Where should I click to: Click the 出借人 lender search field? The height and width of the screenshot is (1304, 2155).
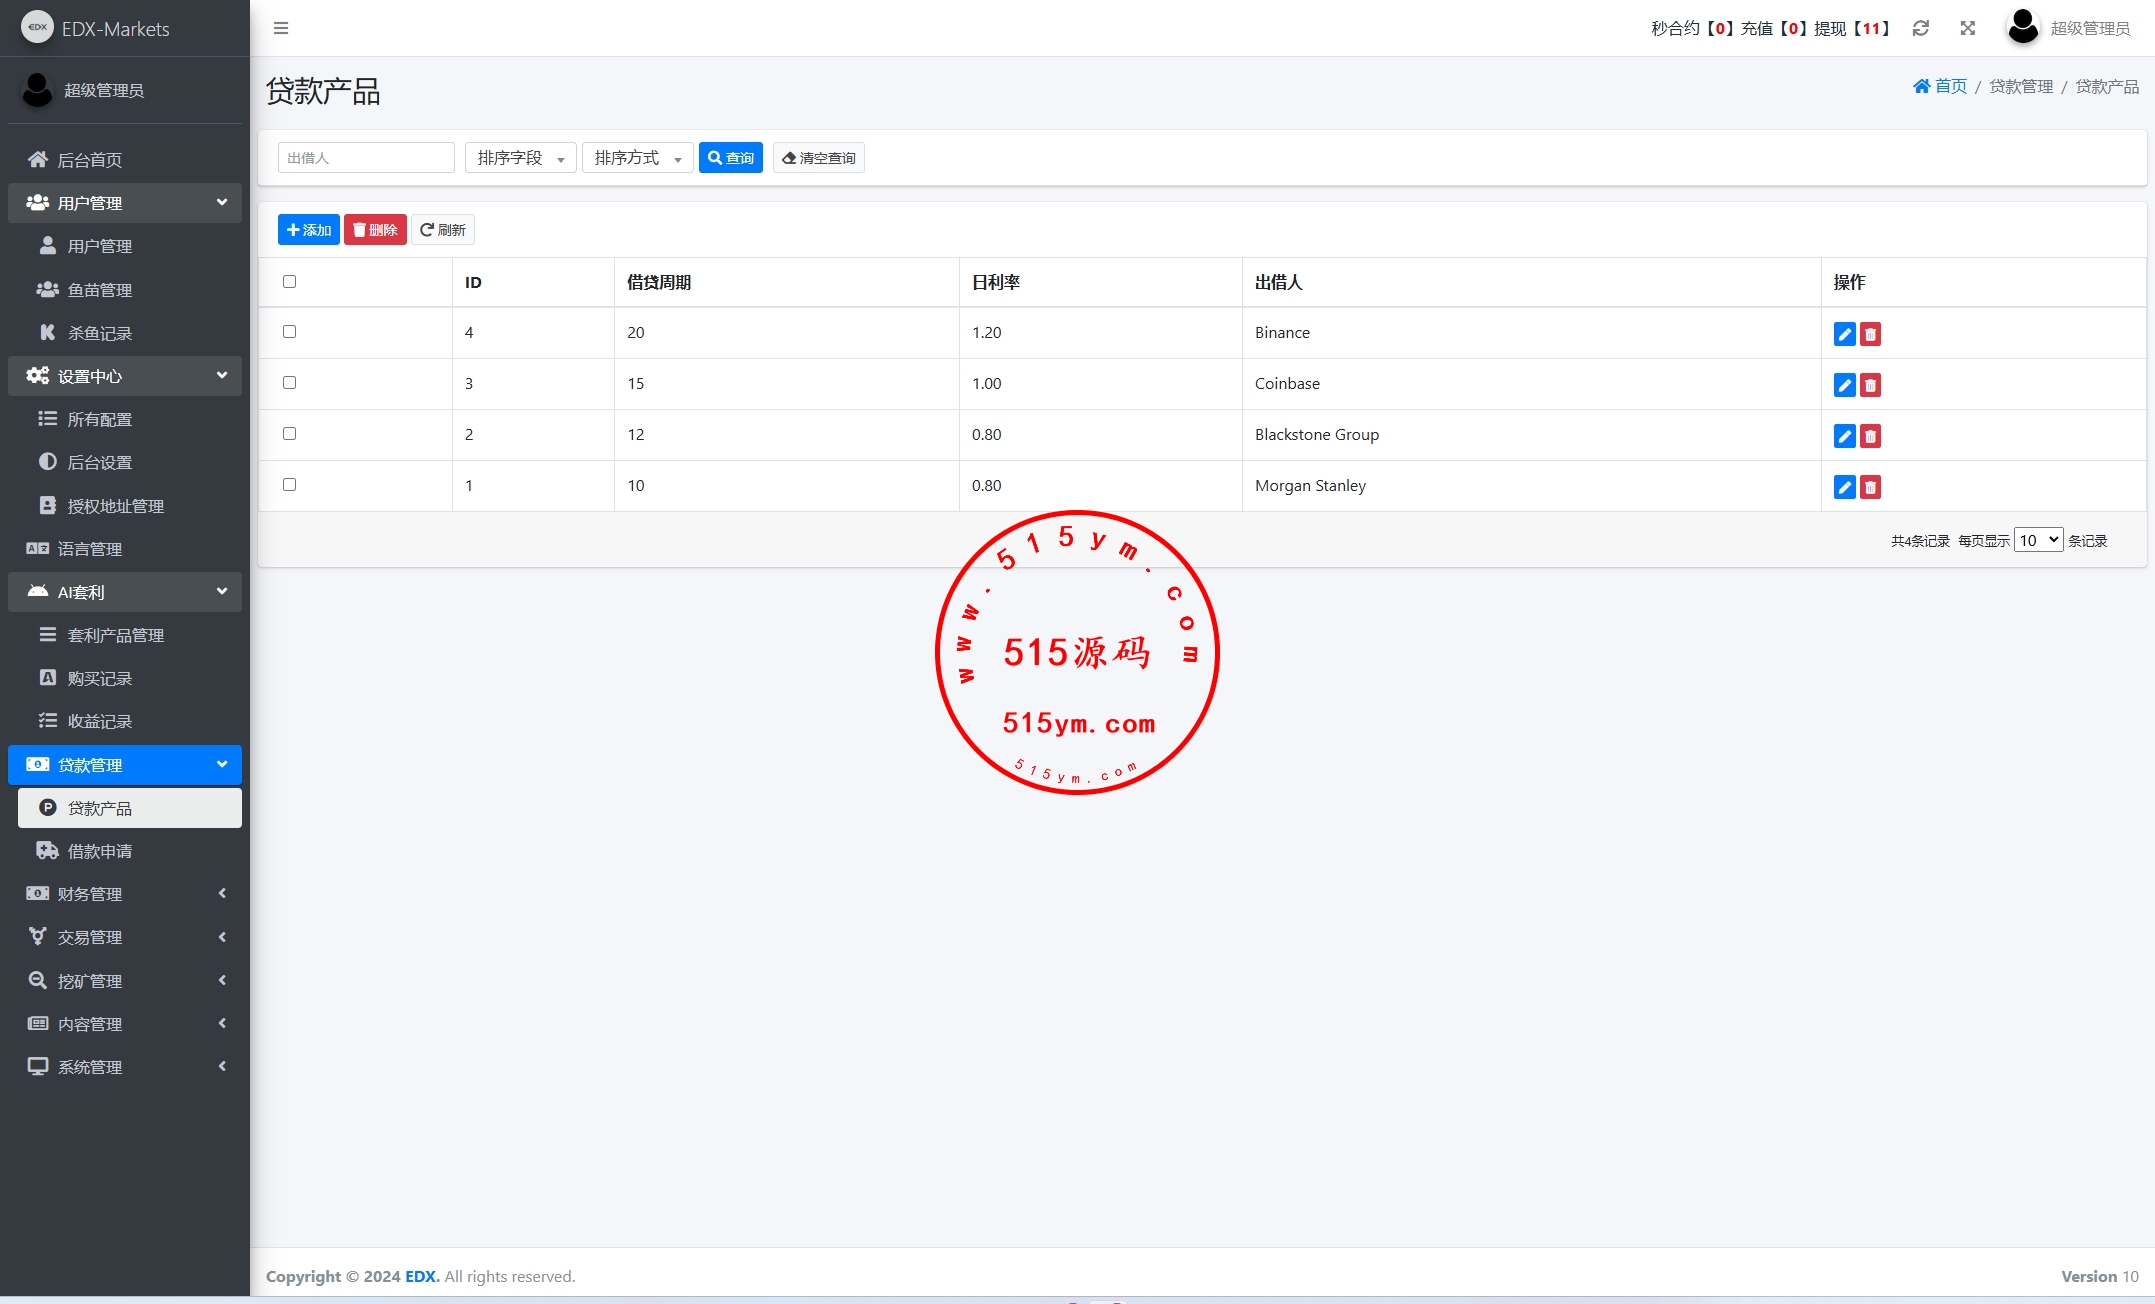pos(366,158)
